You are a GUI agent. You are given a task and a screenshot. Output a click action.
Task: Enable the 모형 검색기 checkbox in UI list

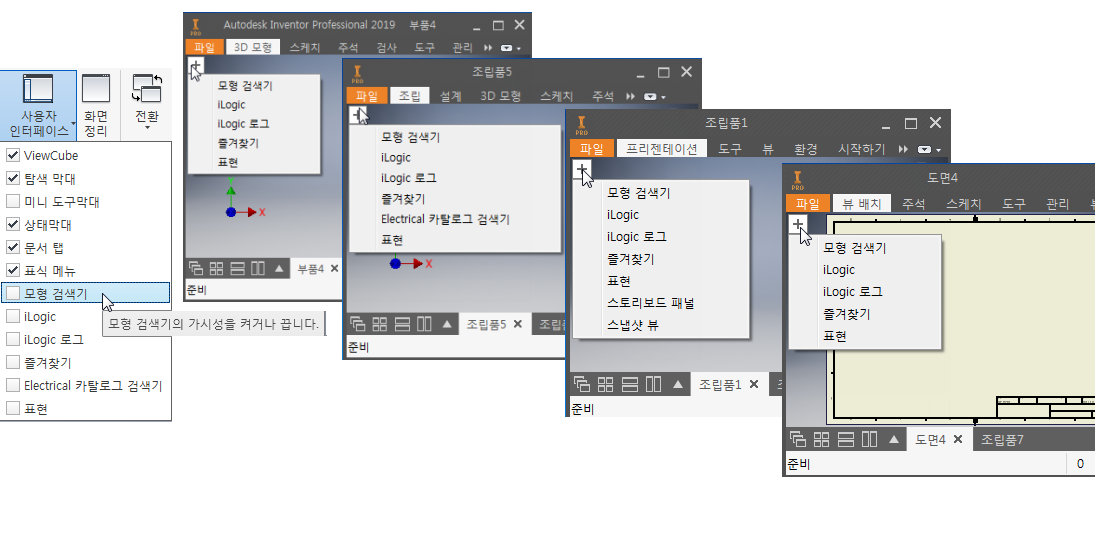13,293
